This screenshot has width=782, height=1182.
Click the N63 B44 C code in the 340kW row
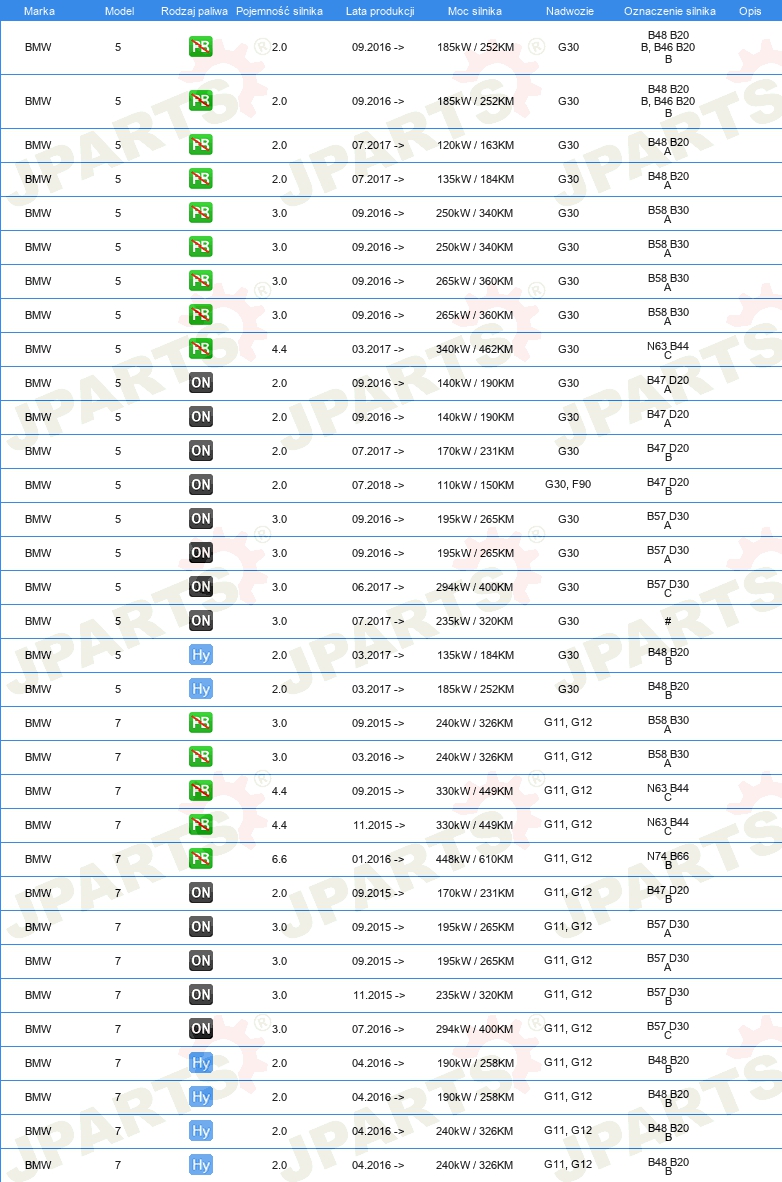pos(668,350)
